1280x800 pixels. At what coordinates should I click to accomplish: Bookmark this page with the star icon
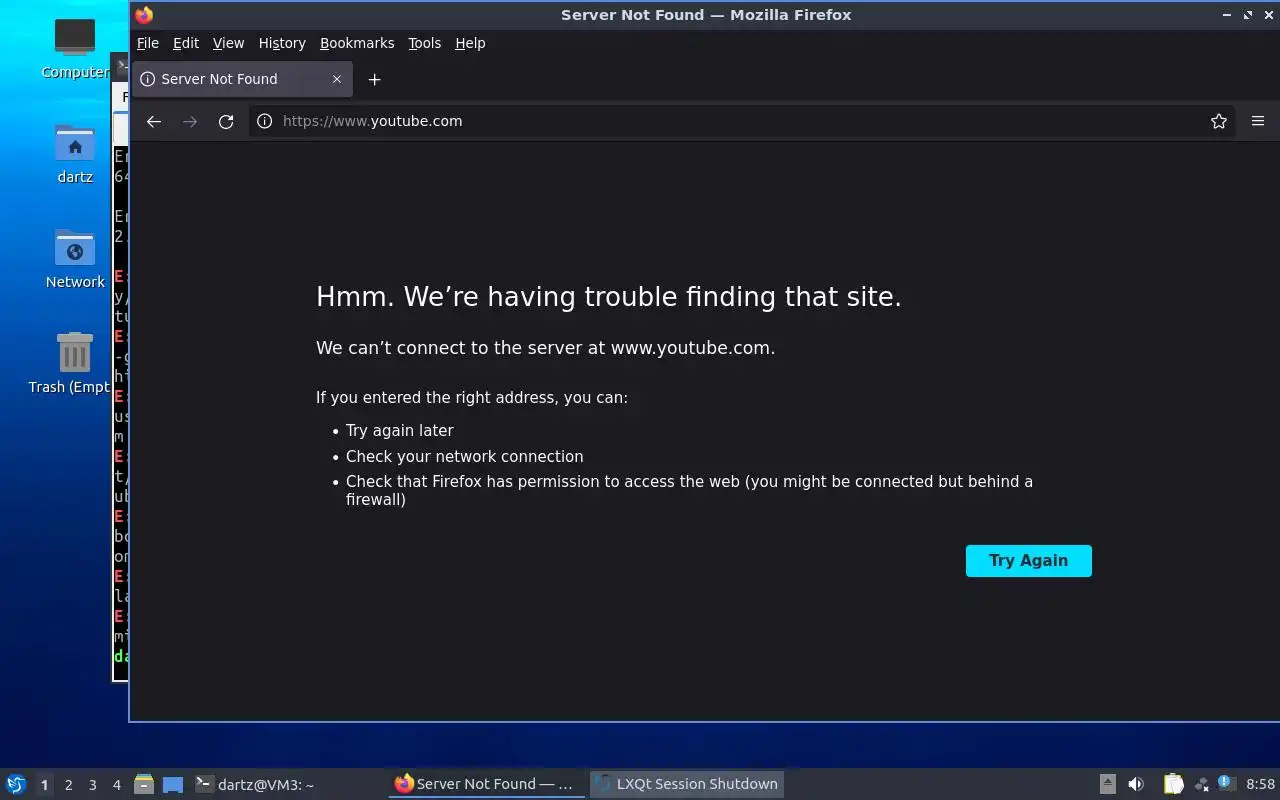pos(1218,121)
